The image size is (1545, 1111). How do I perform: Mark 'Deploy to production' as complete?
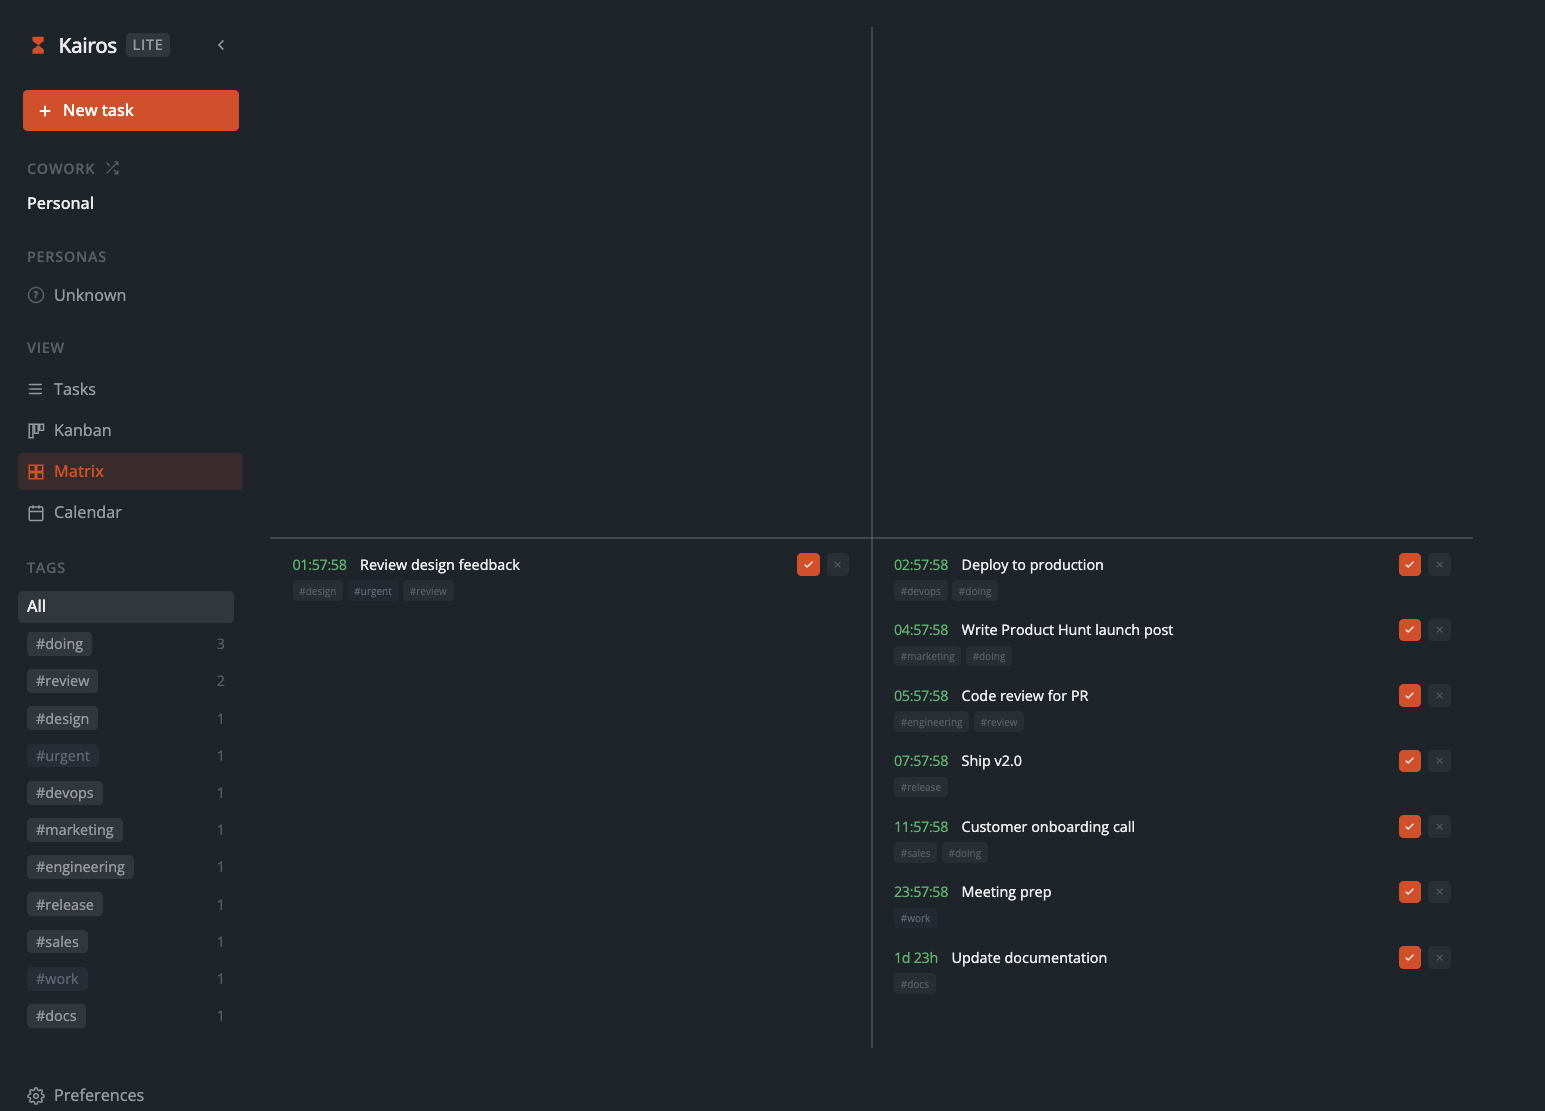click(x=1409, y=564)
